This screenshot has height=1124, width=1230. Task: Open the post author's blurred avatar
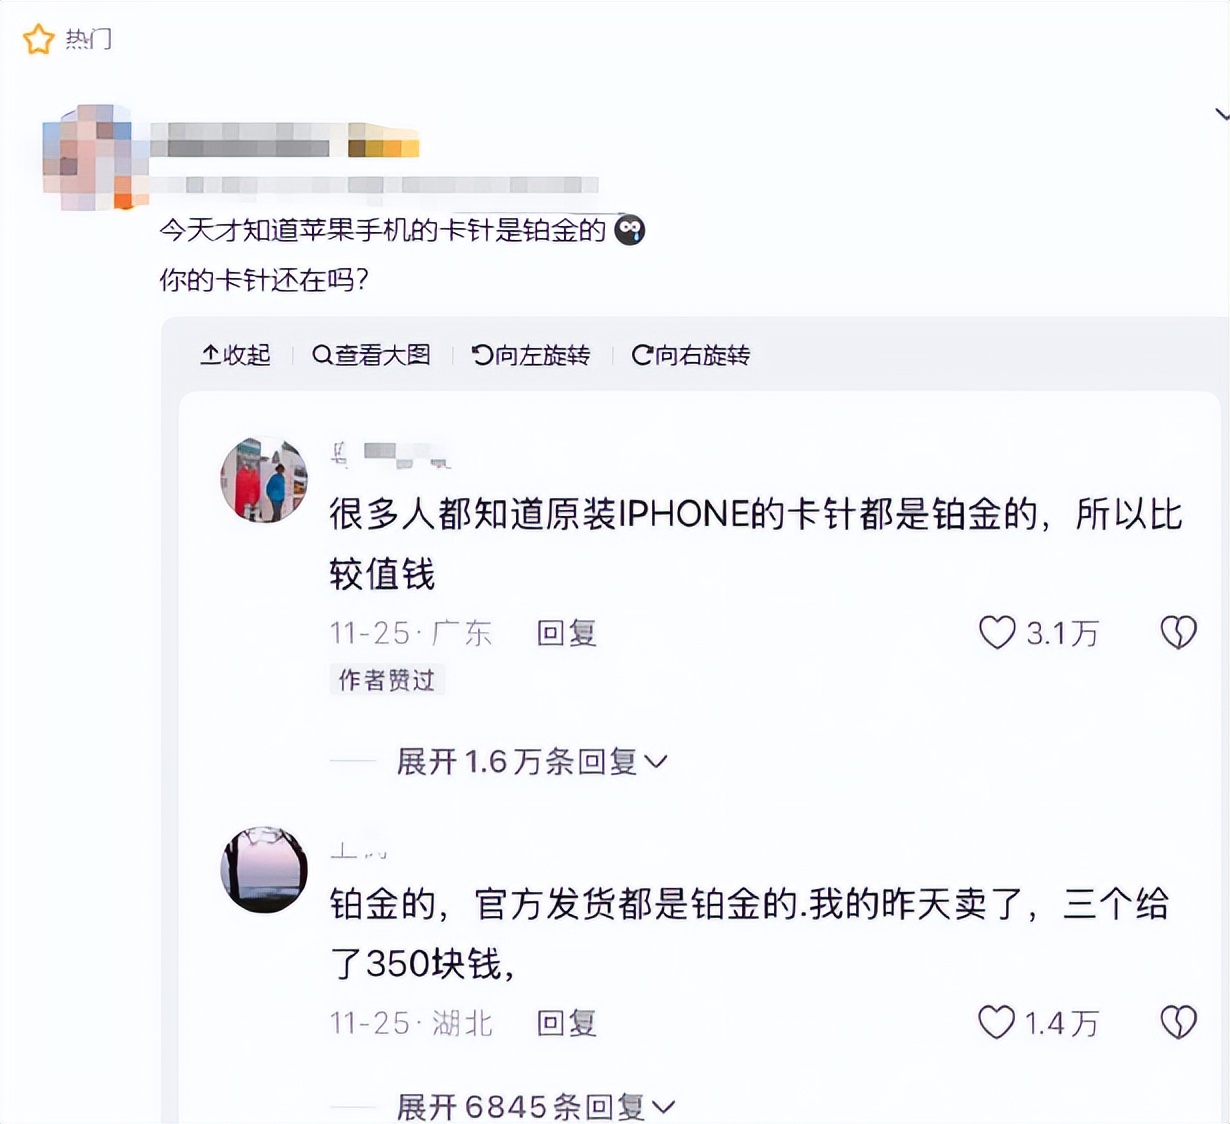(x=88, y=158)
